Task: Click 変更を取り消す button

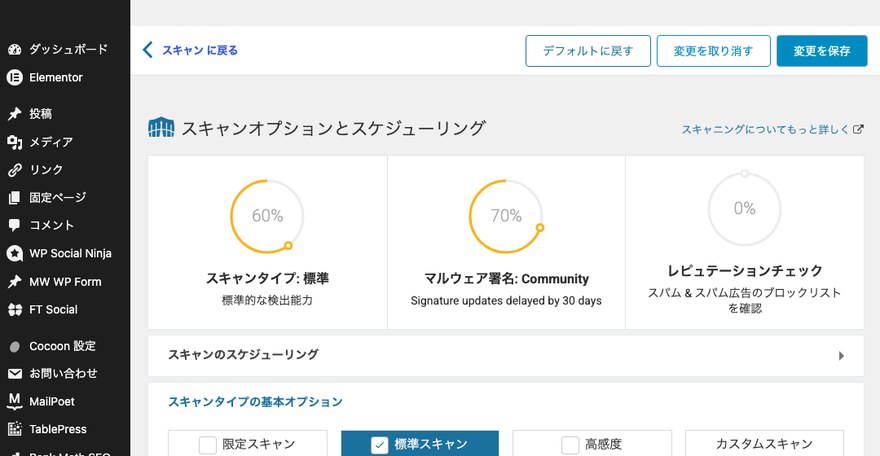Action: point(713,51)
